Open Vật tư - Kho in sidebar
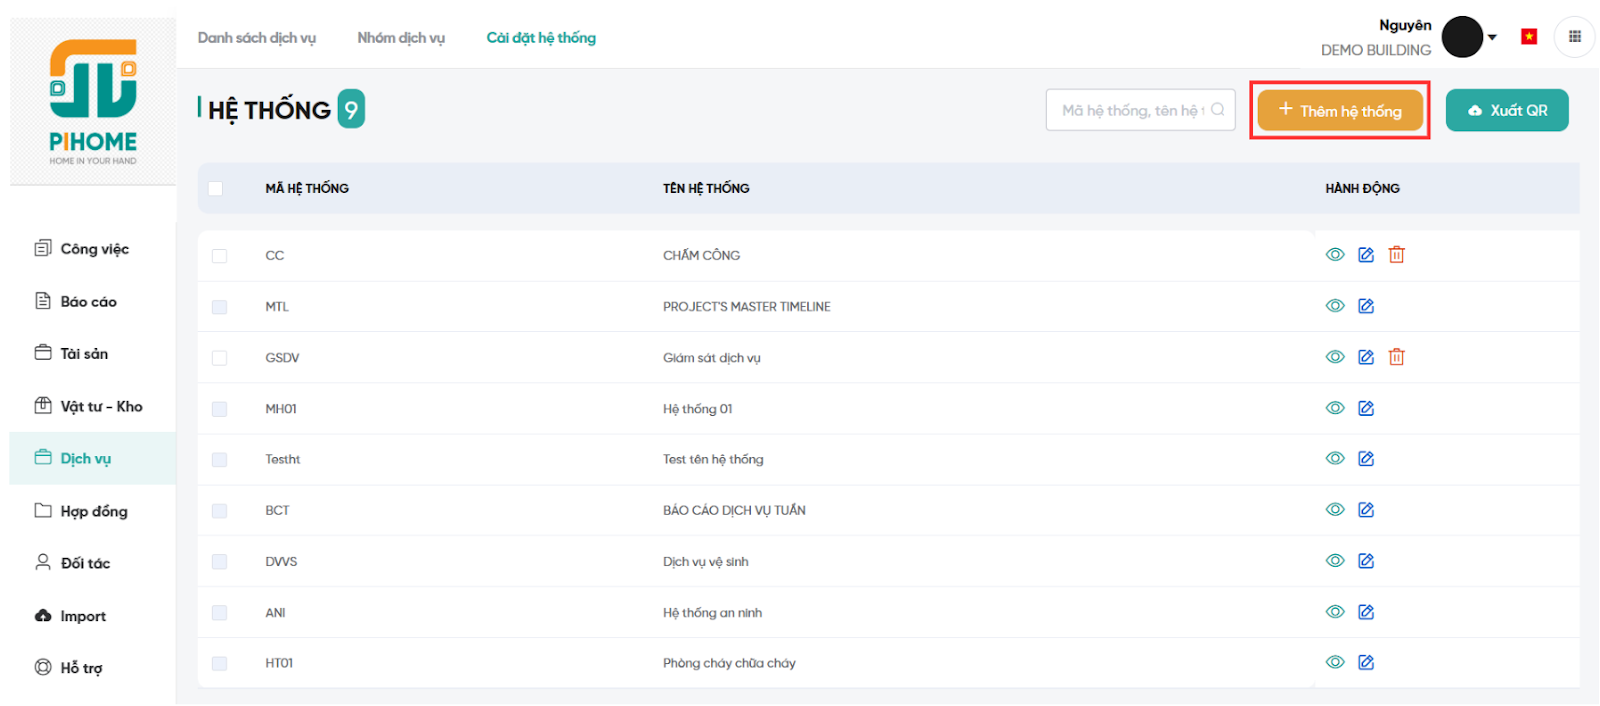The height and width of the screenshot is (706, 1600). [100, 406]
